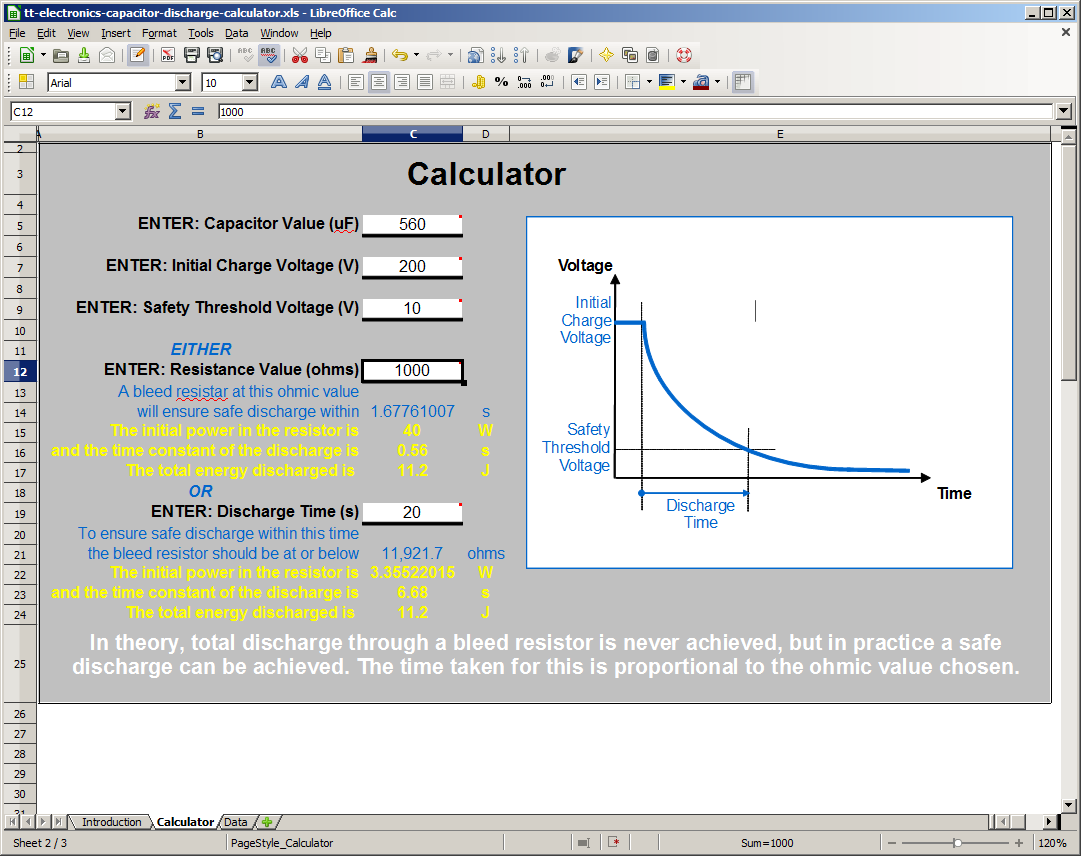Open the Name Box dropdown arrow

point(123,111)
